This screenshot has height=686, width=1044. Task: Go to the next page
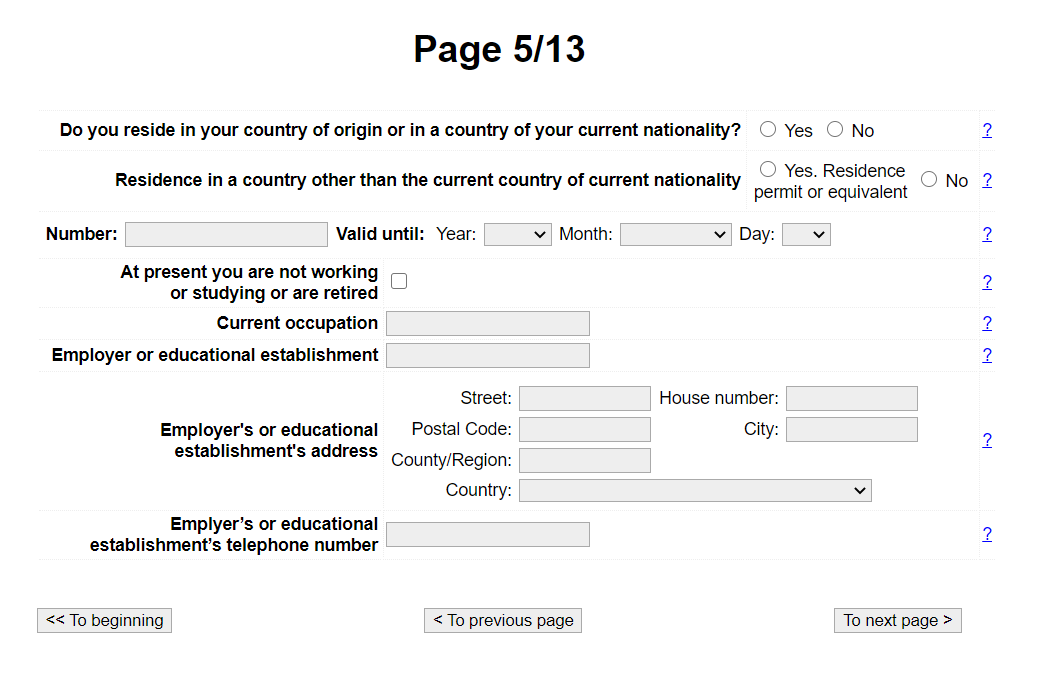898,621
